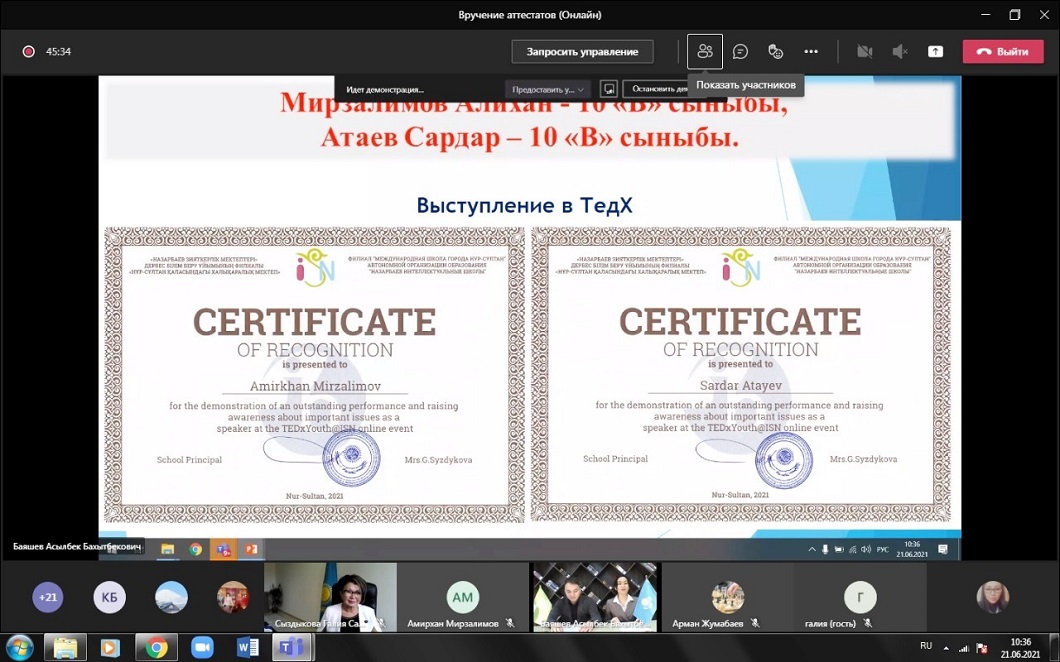This screenshot has height=662, width=1060.
Task: Select Амирхан Мирзалимов's participant tile
Action: tap(462, 598)
